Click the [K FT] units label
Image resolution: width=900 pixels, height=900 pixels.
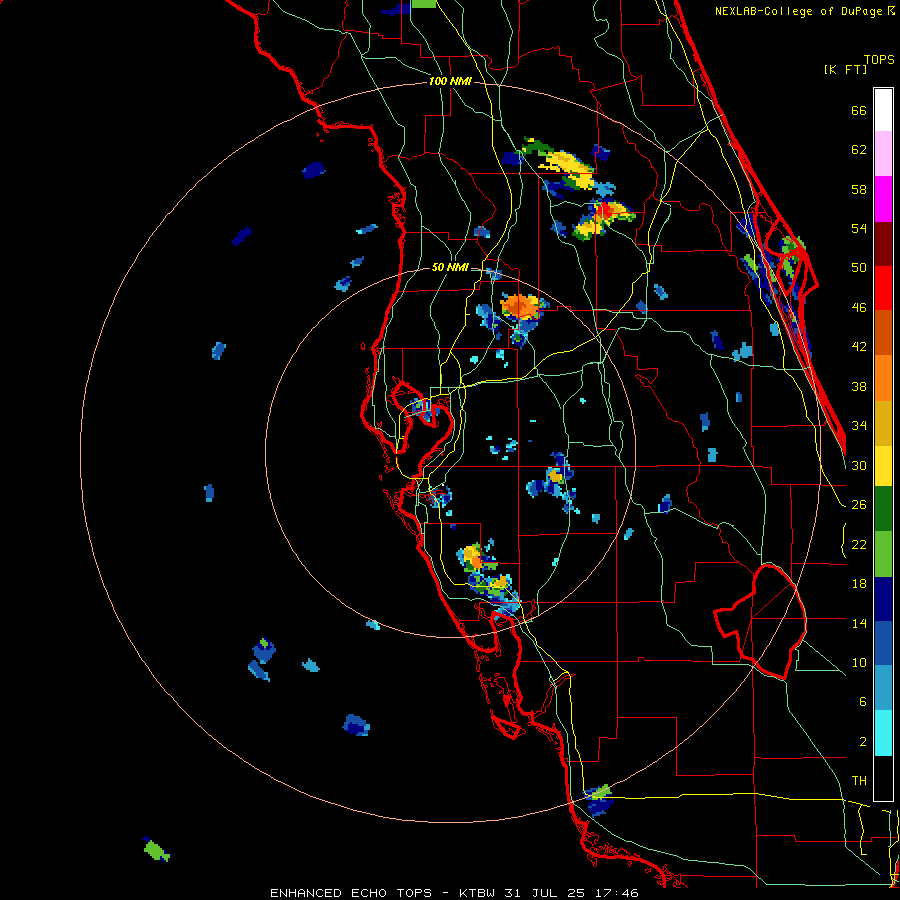(x=845, y=69)
